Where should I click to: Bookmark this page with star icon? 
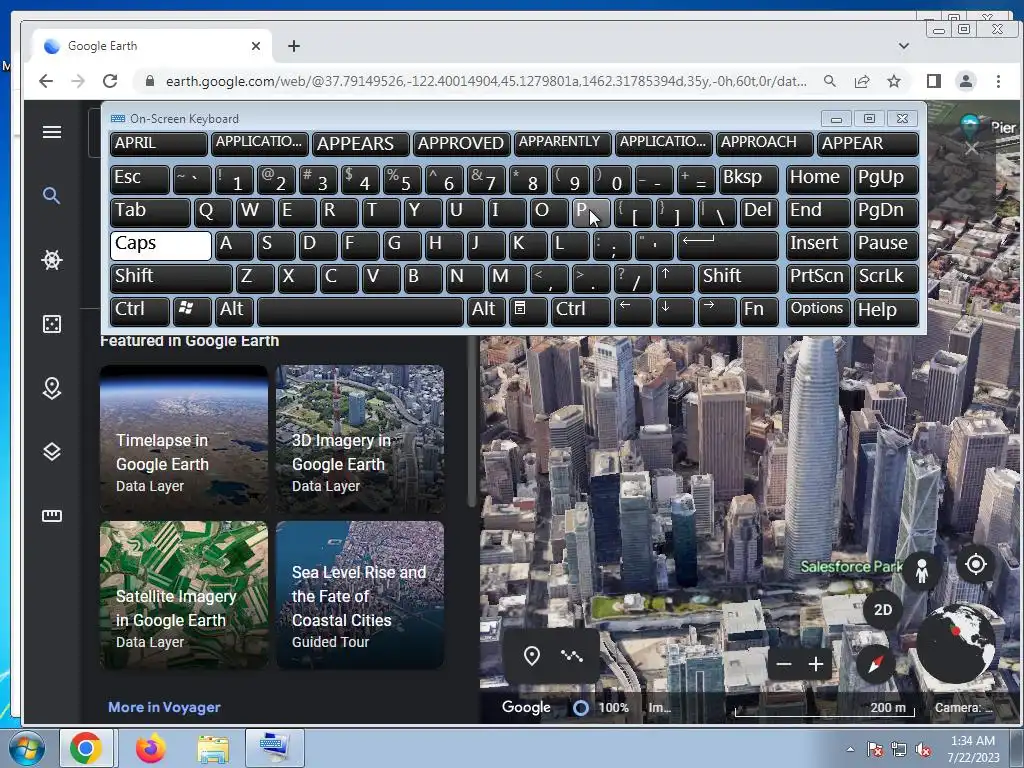pos(894,81)
